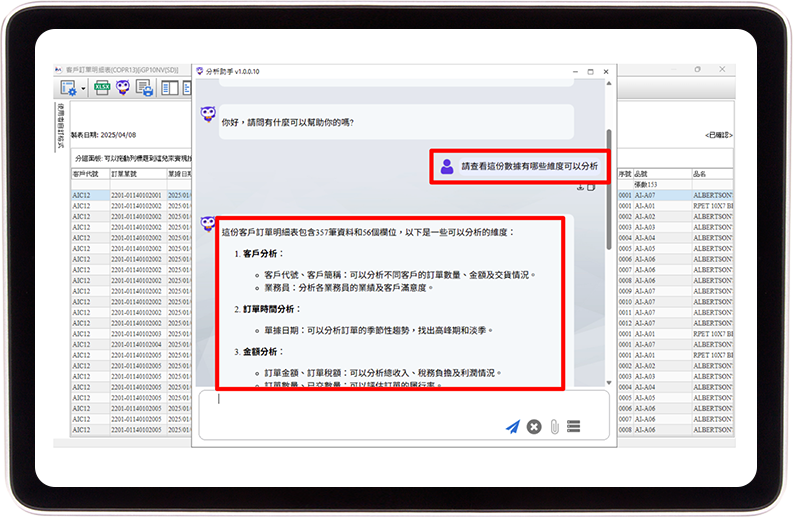Click the send message paper plane icon
793x517 pixels.
coord(512,427)
